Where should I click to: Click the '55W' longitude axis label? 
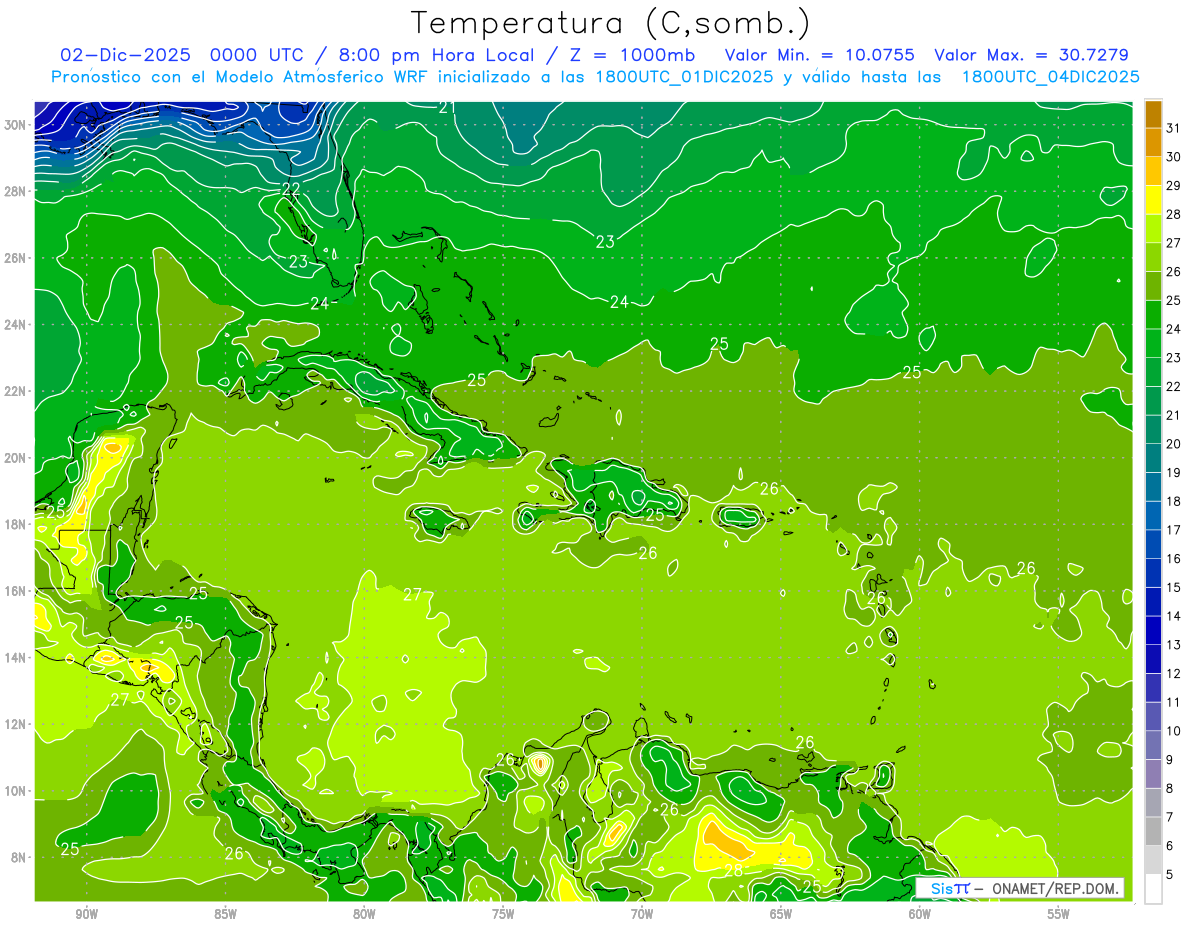[1058, 913]
